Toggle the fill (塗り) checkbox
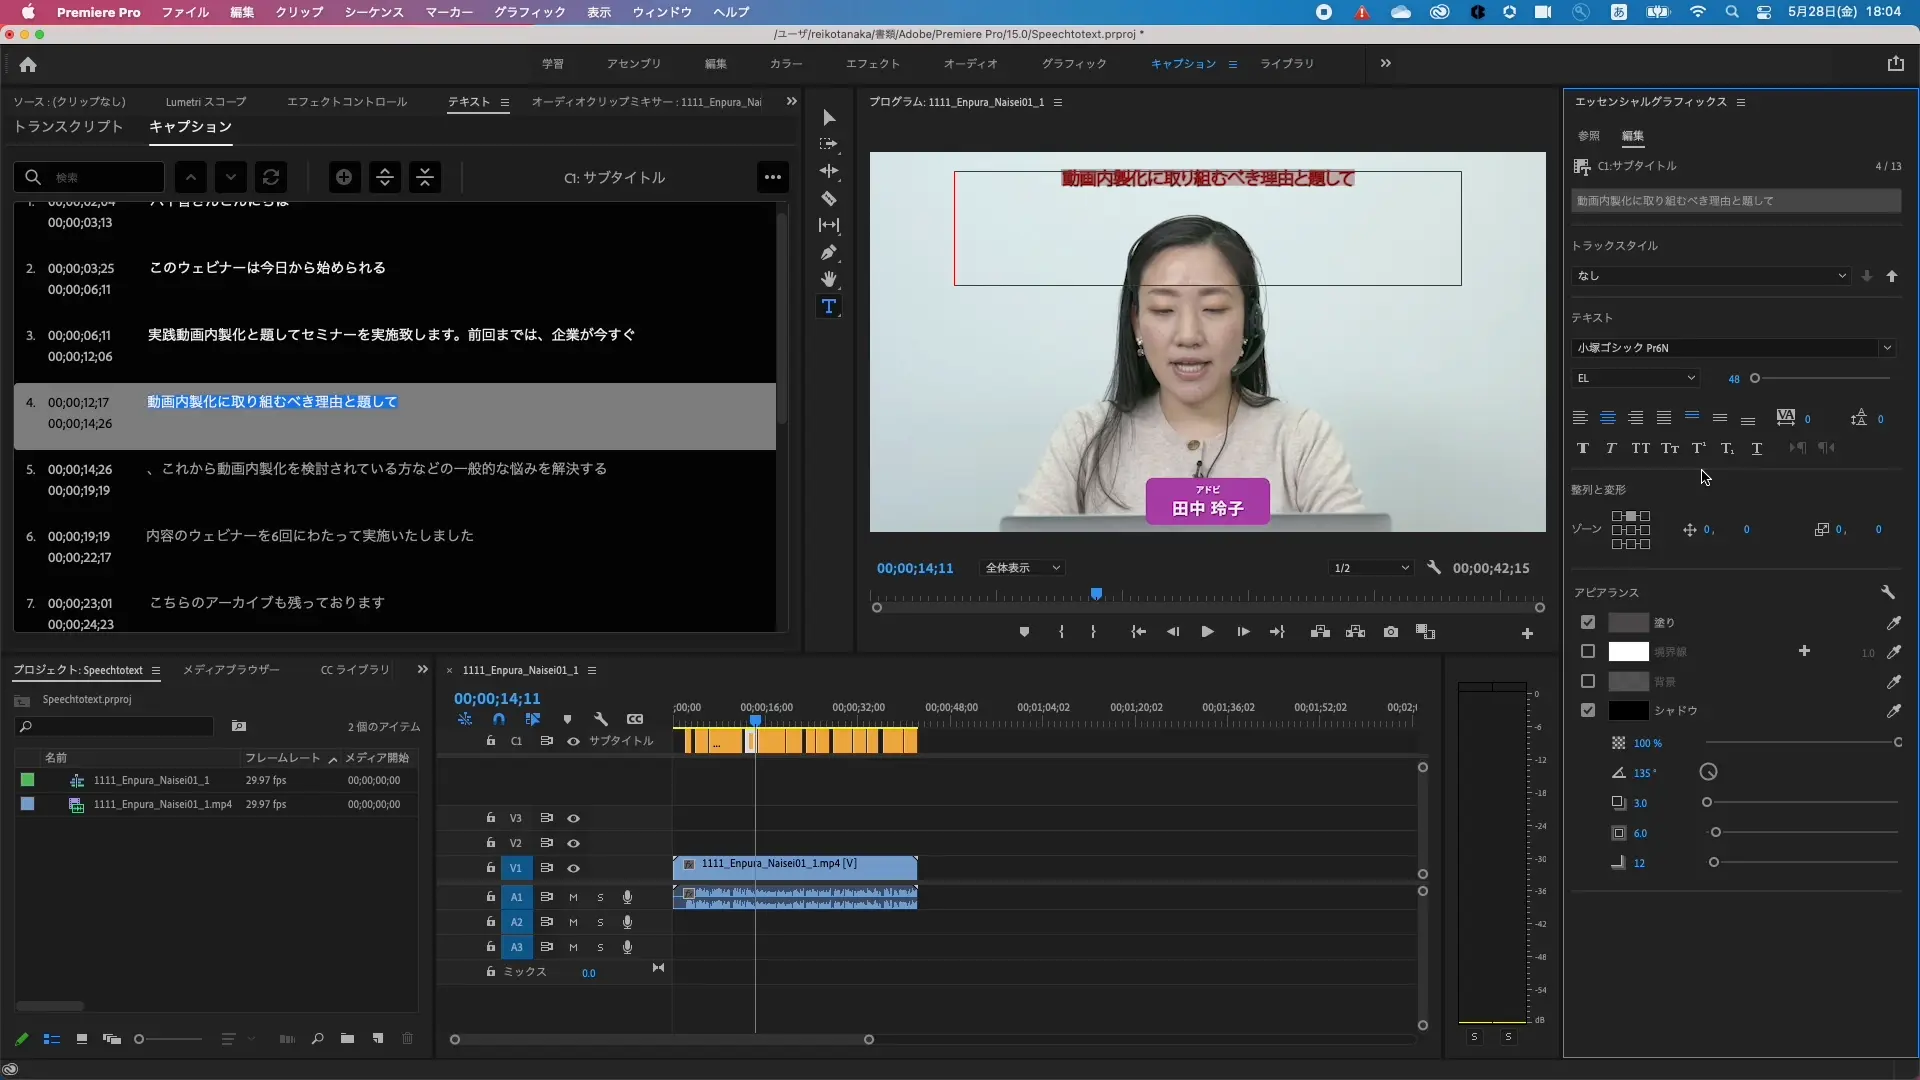Screen dimensions: 1920x1080 pyautogui.click(x=1588, y=622)
